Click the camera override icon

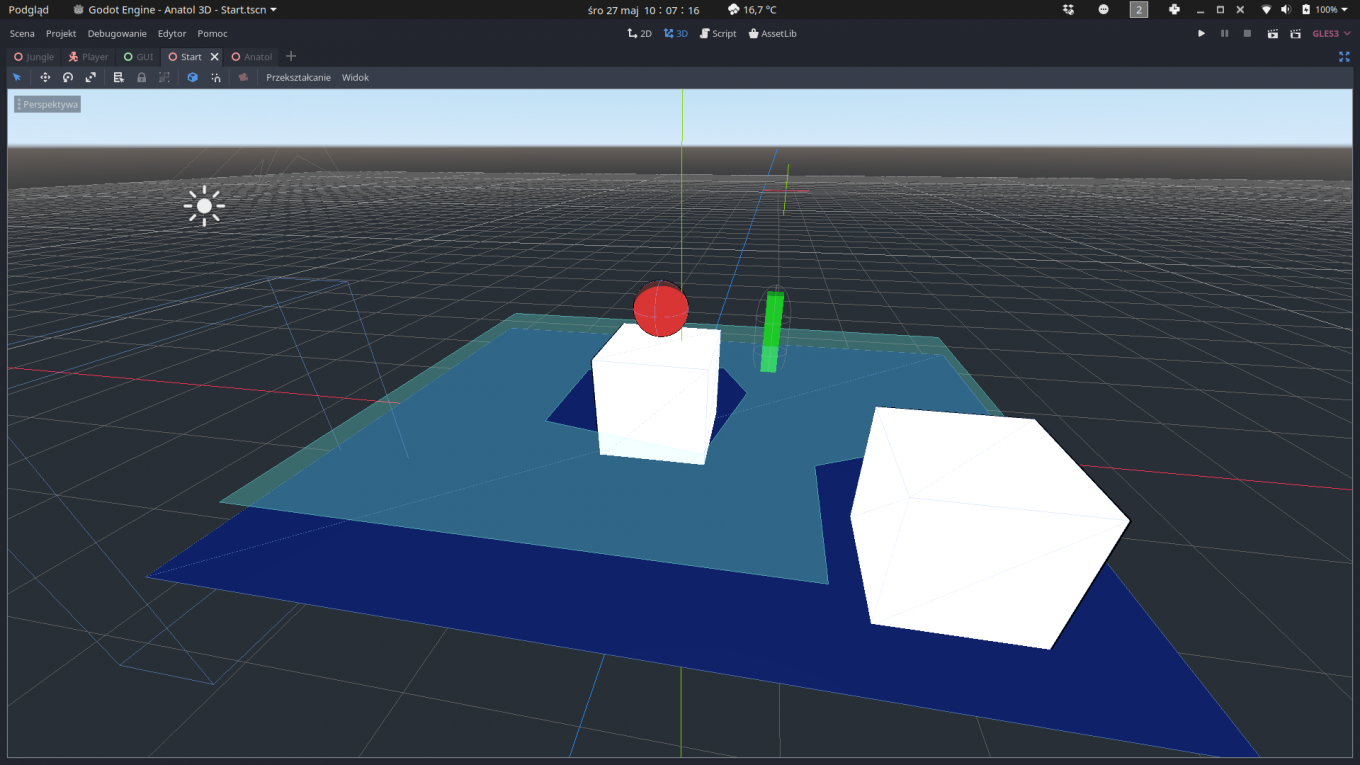[243, 77]
